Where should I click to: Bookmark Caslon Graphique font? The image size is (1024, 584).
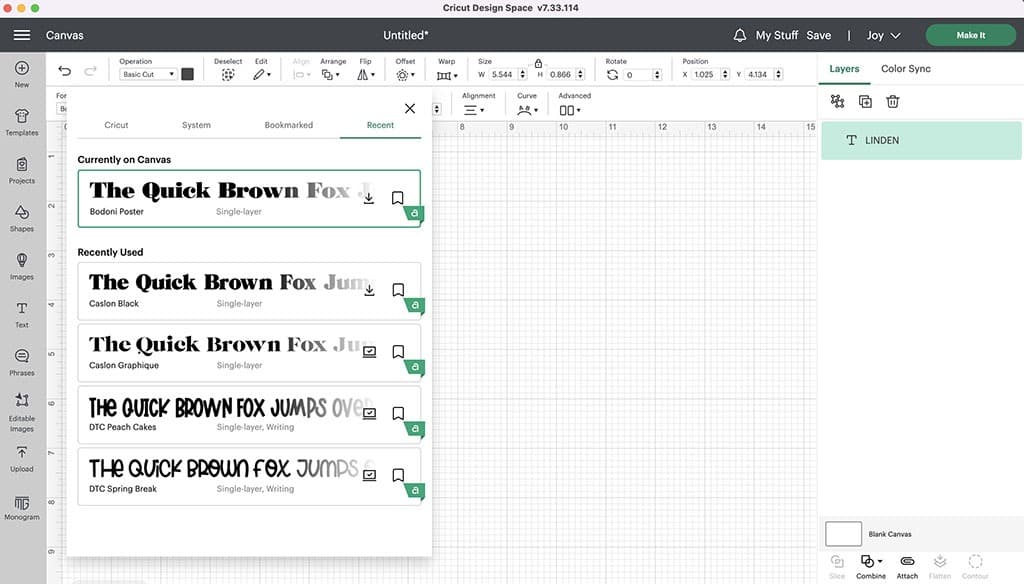point(398,351)
